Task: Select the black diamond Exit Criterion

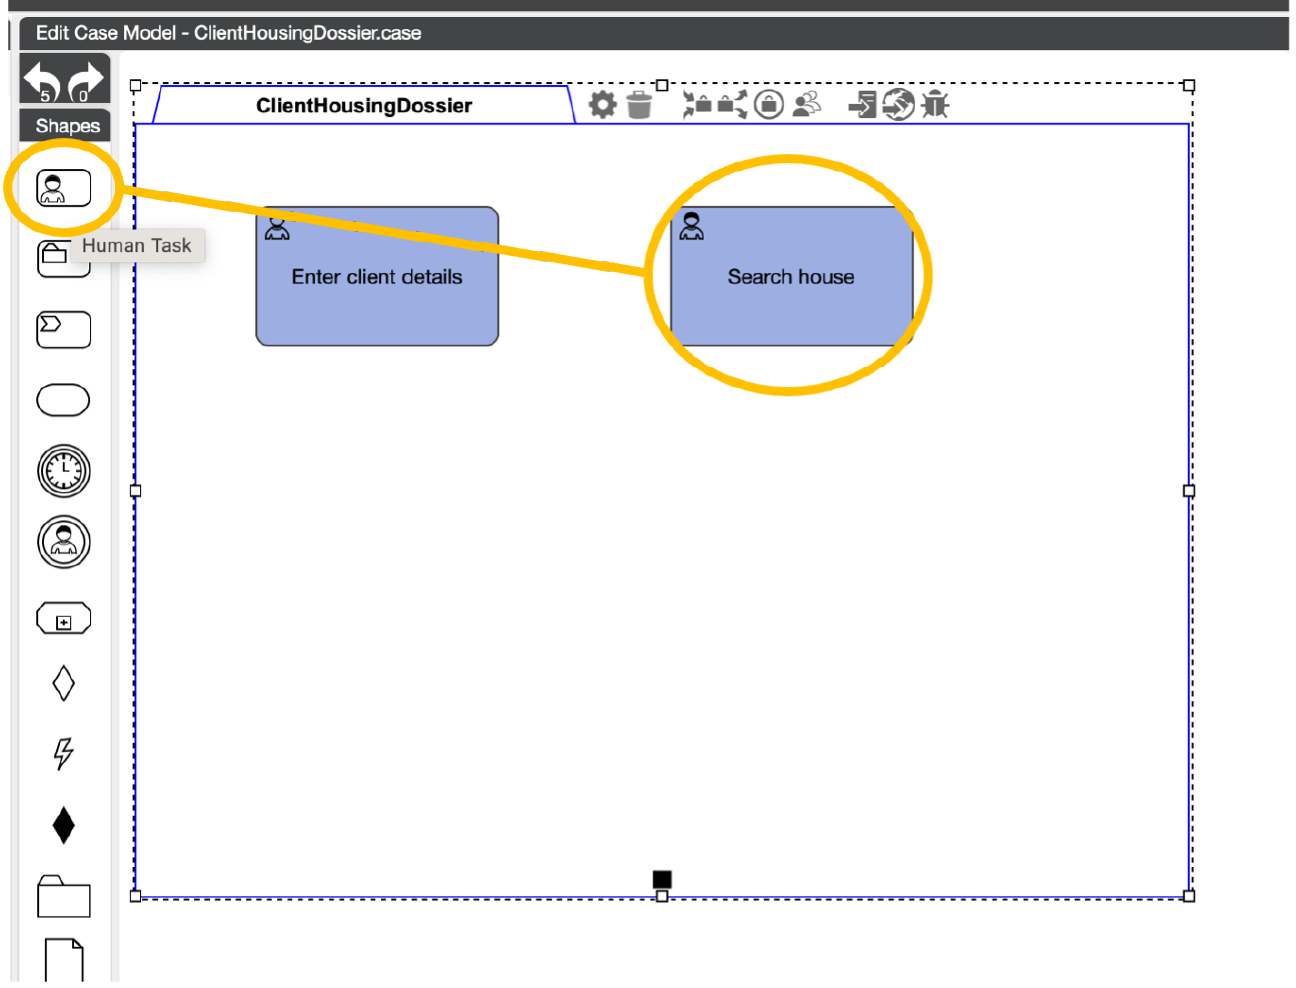Action: tap(63, 825)
